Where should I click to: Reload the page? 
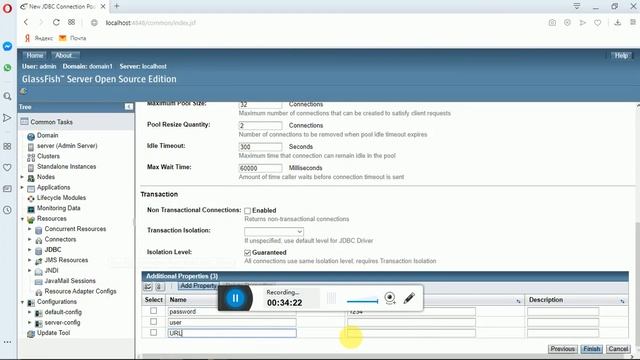[x=56, y=22]
